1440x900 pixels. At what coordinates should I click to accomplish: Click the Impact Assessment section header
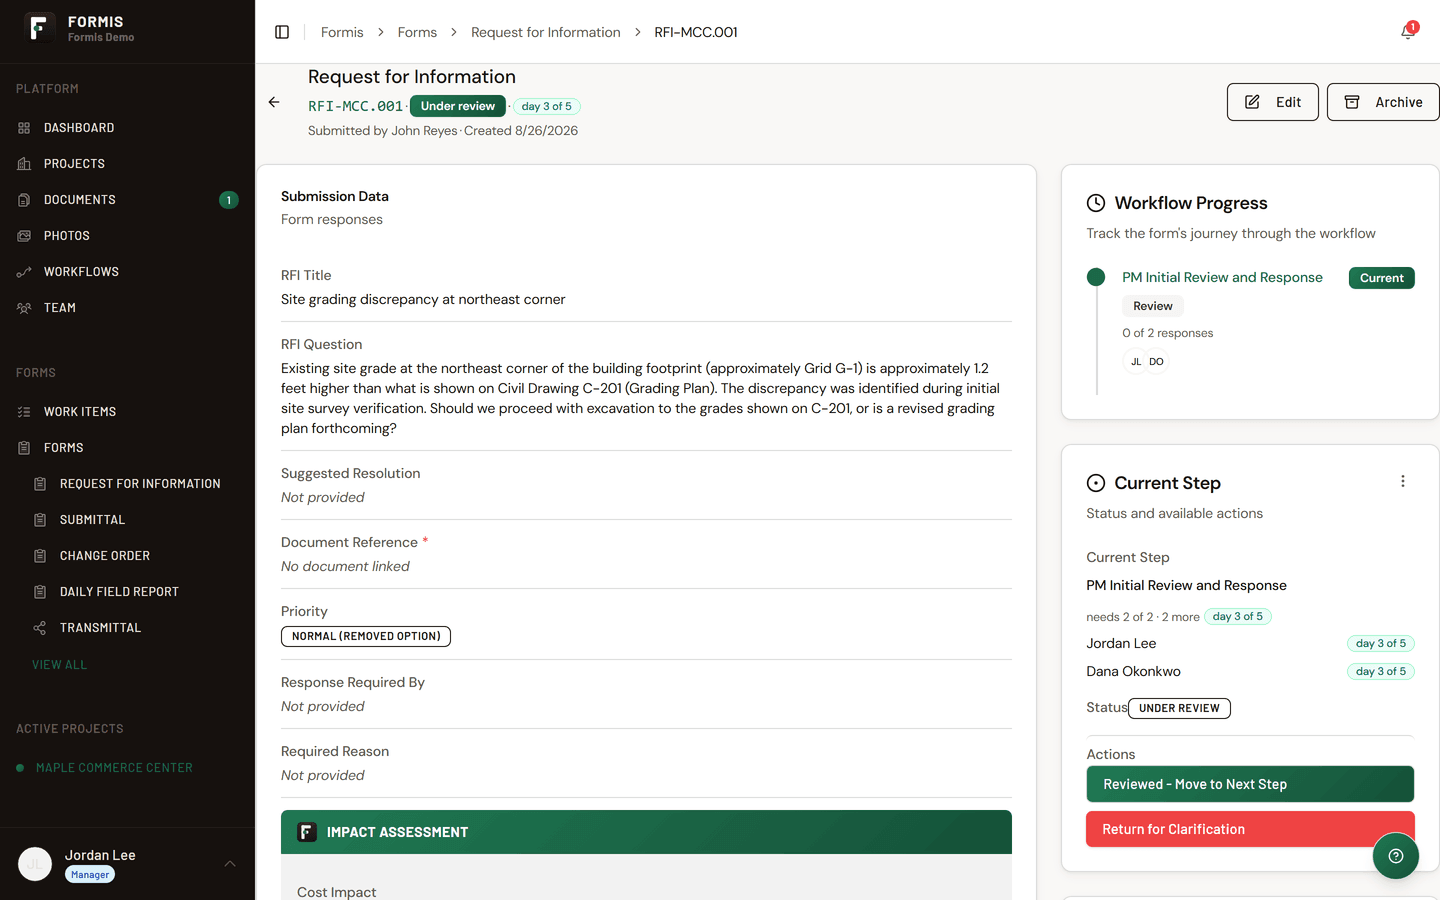click(646, 832)
